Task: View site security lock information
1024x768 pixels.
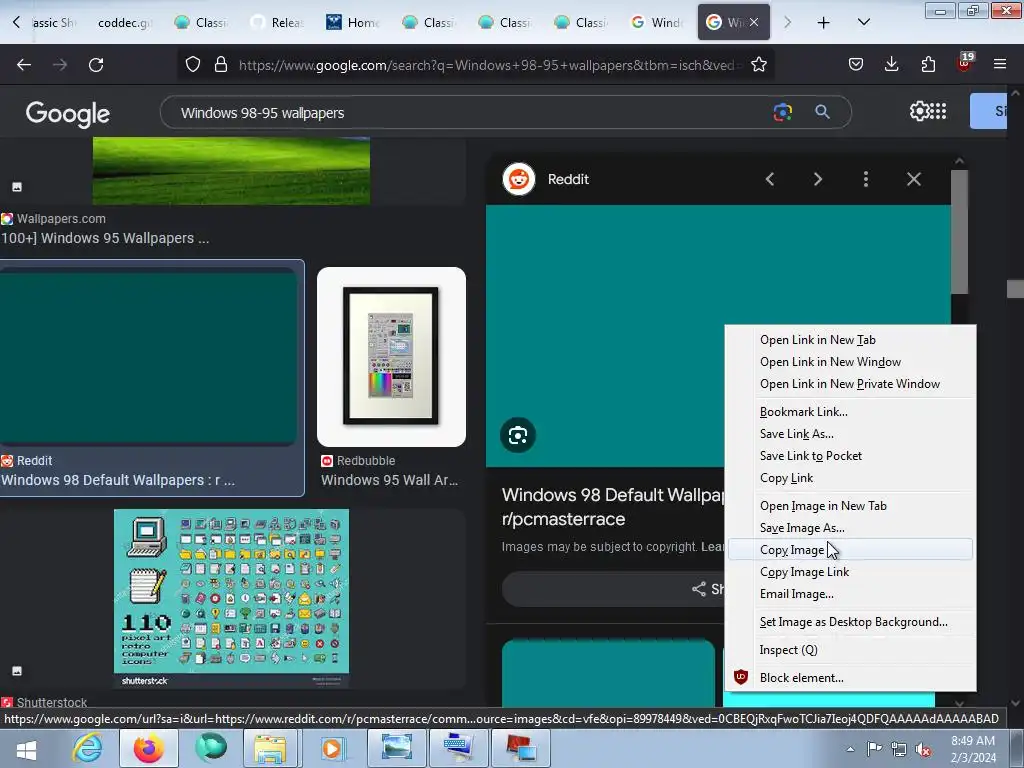Action: click(x=221, y=65)
